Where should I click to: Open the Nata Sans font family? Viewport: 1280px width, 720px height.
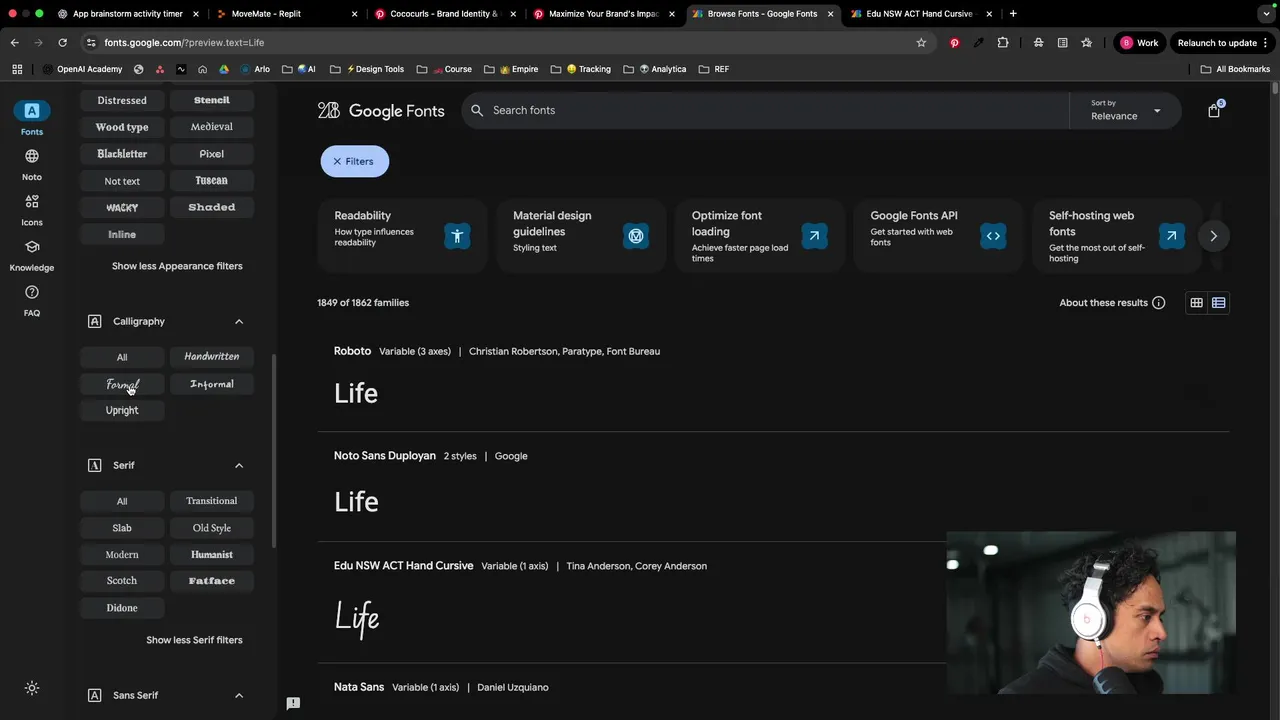click(359, 687)
